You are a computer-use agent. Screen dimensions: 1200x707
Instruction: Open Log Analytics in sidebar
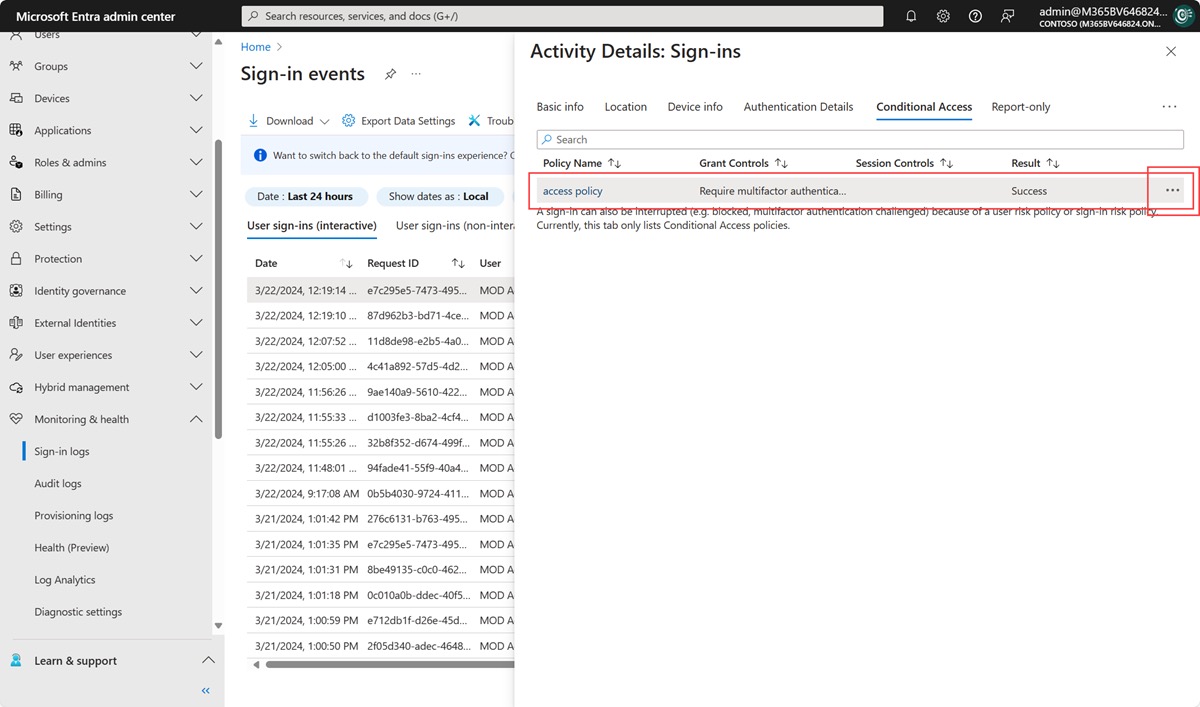click(x=65, y=579)
